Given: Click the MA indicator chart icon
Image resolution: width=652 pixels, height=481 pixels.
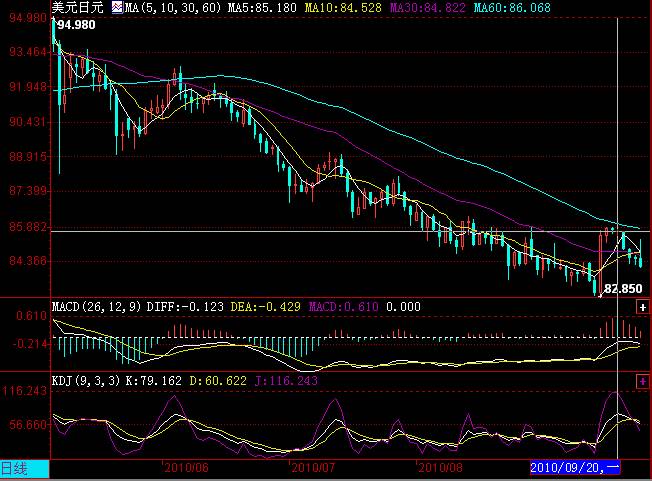Looking at the screenshot, I should (x=117, y=7).
